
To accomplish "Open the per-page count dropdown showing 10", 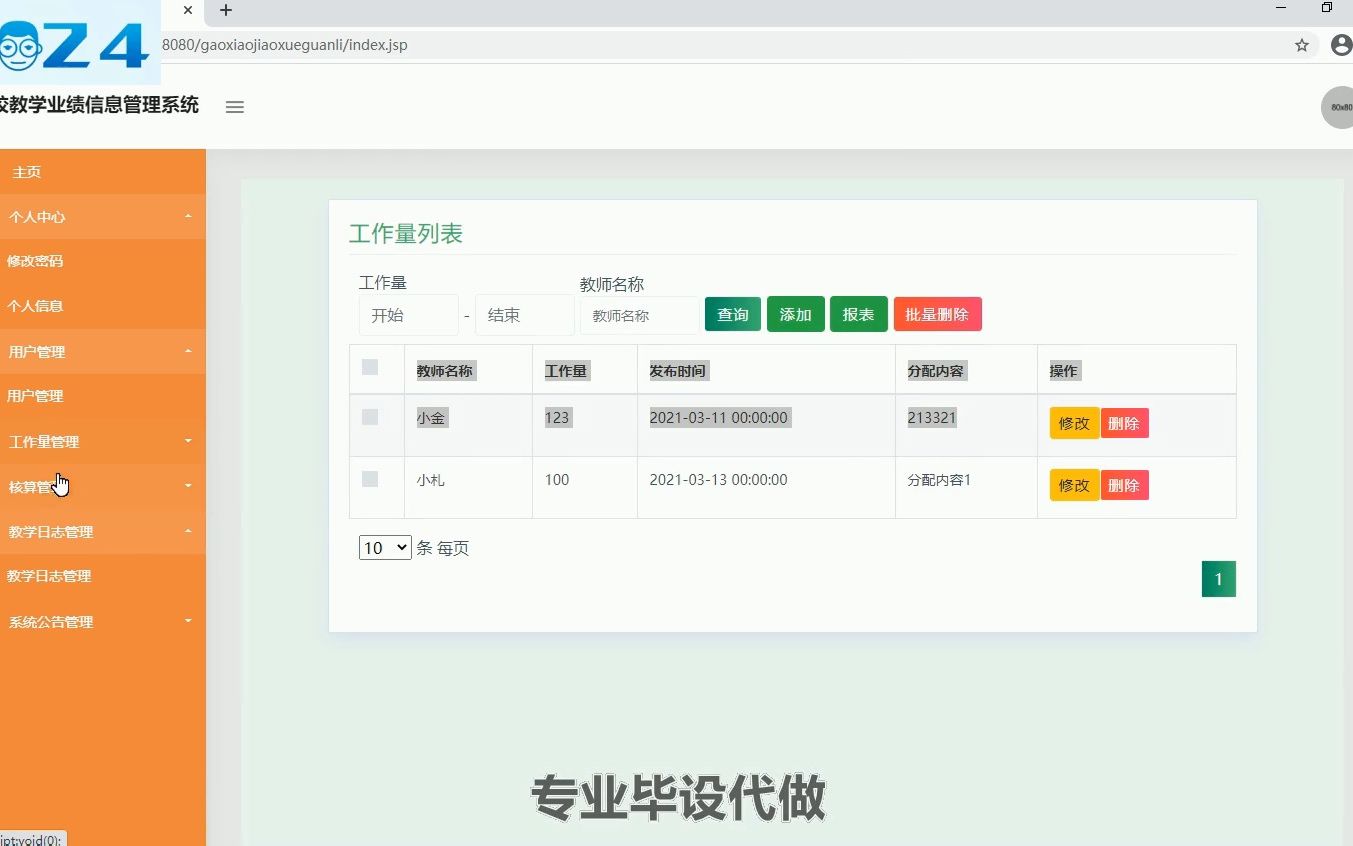I will [x=384, y=547].
